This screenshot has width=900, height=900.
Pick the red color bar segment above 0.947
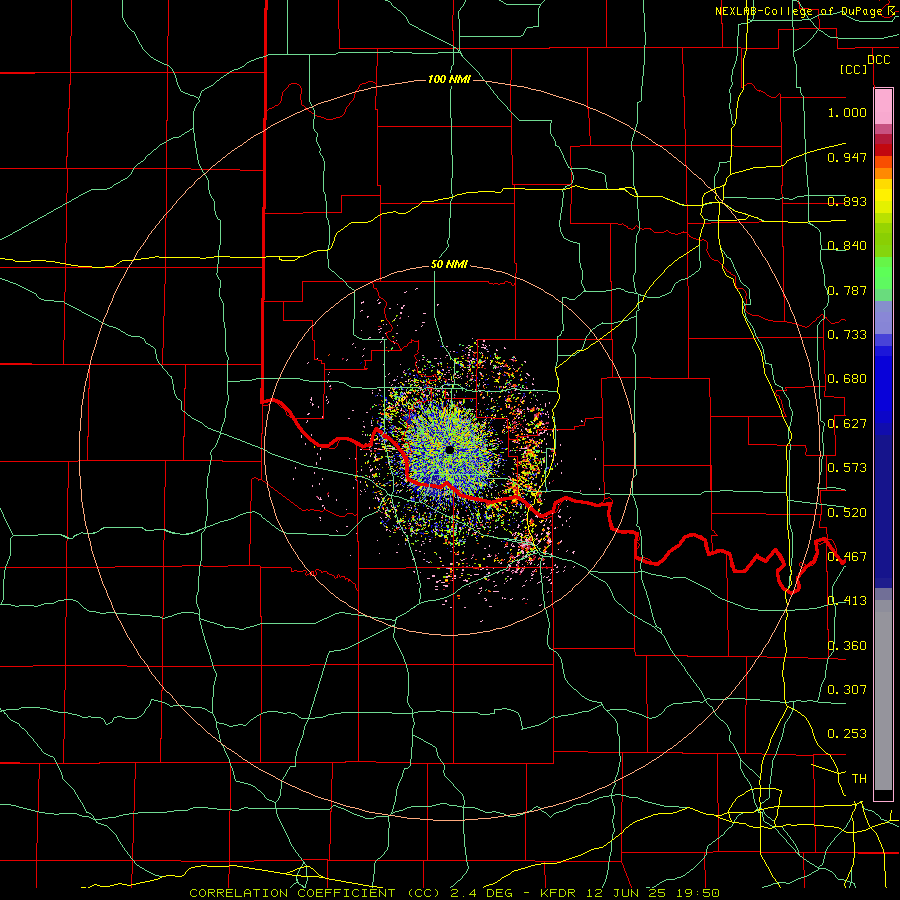883,150
